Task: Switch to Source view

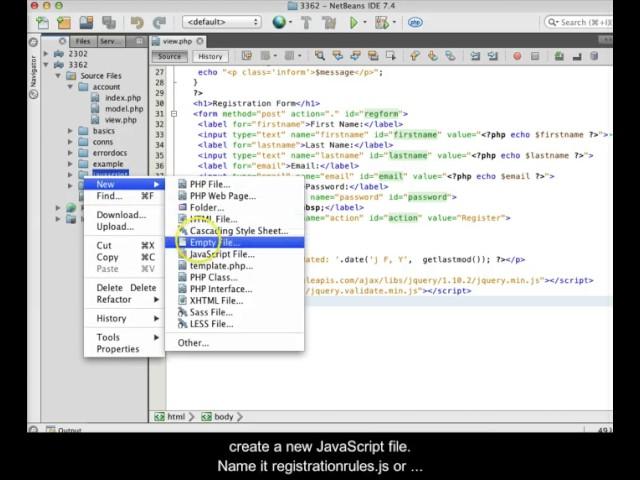Action: point(169,56)
